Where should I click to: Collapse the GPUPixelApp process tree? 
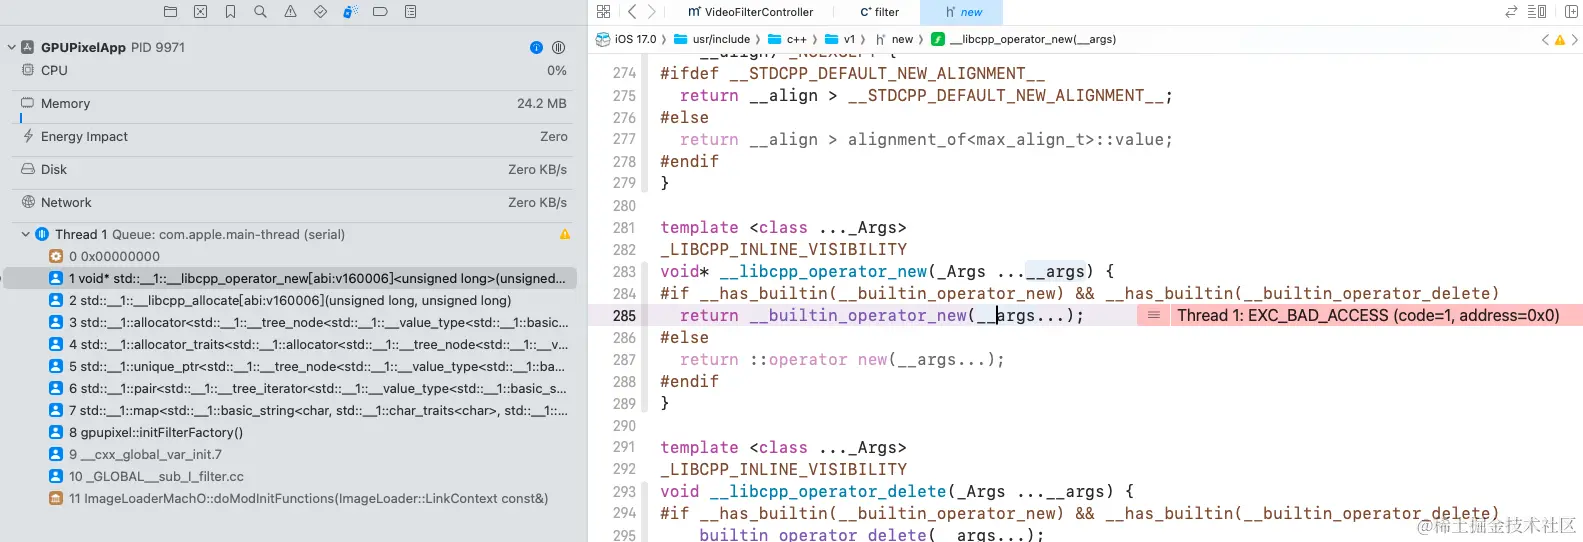point(11,47)
